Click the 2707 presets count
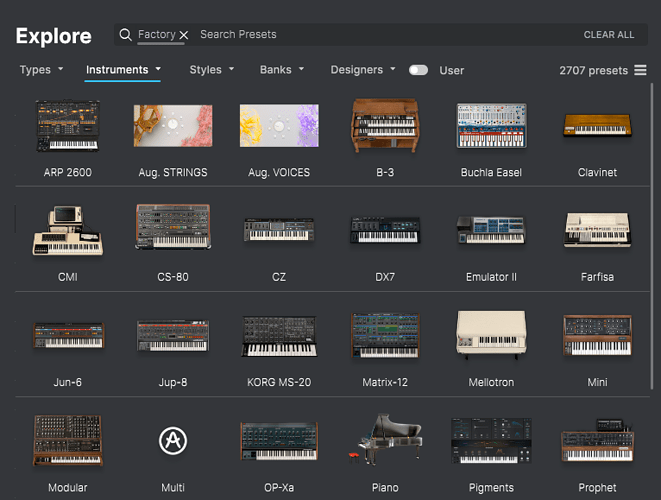Image resolution: width=661 pixels, height=500 pixels. pyautogui.click(x=594, y=70)
